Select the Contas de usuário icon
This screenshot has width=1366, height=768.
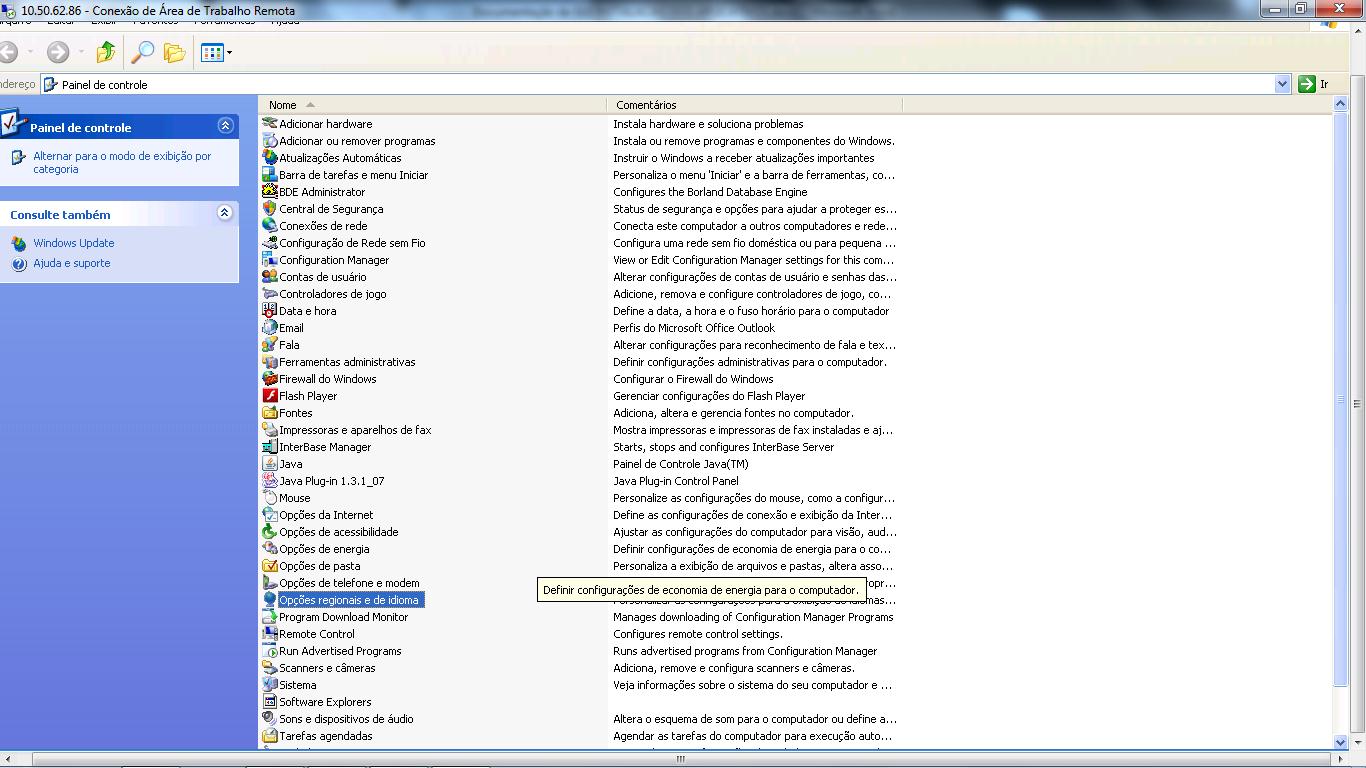tap(270, 277)
